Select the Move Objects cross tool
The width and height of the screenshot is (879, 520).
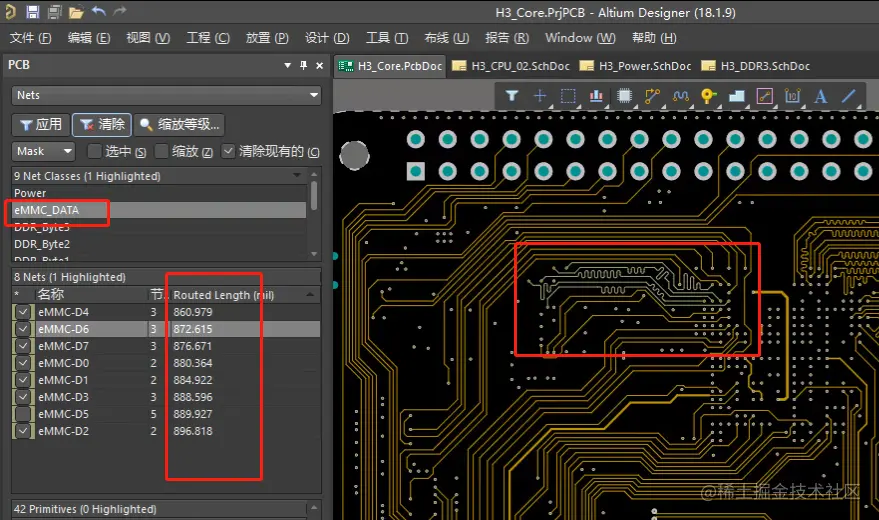click(539, 96)
